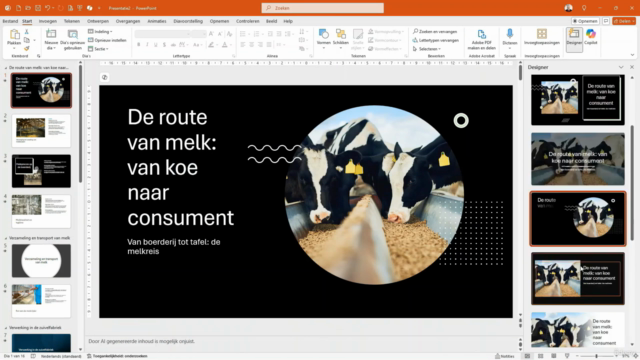Image resolution: width=640 pixels, height=360 pixels.
Task: Click Zoeken en vervangen
Action: (x=435, y=31)
